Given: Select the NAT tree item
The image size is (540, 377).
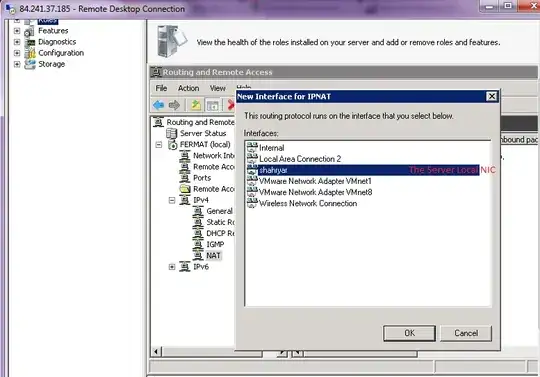Looking at the screenshot, I should pos(213,255).
